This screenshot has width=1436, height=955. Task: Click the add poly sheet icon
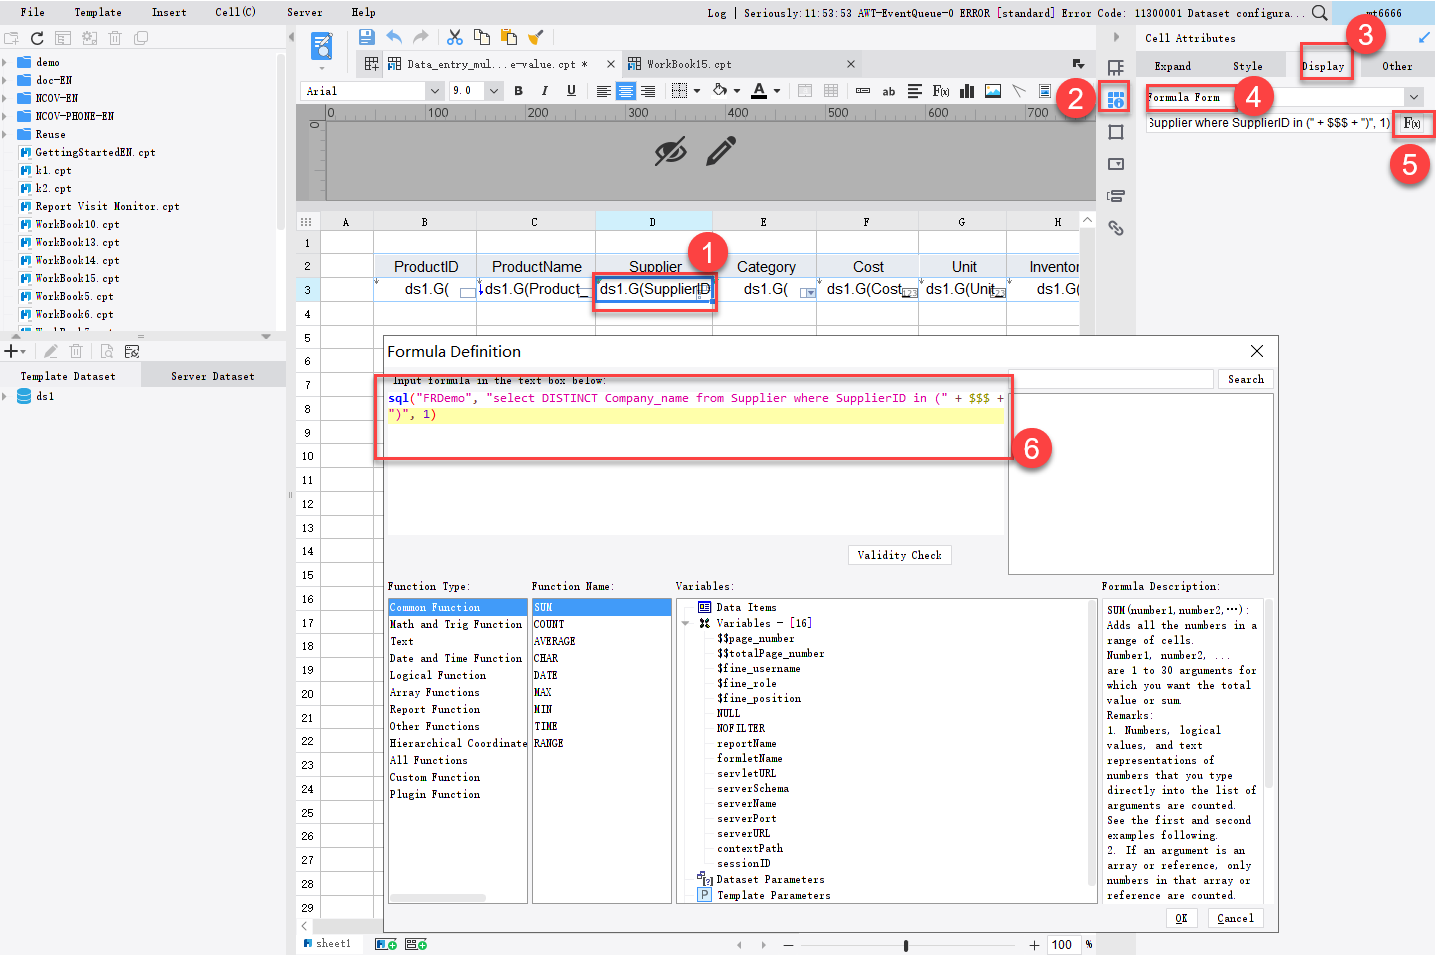(416, 944)
